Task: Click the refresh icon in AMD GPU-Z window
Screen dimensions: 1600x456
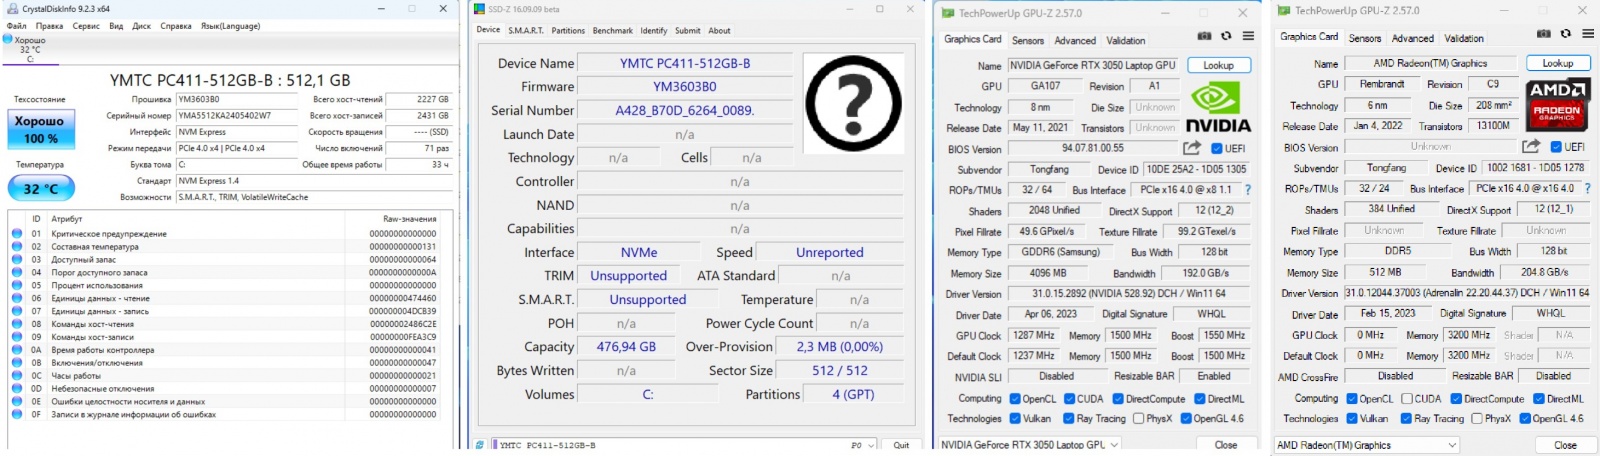Action: (x=1567, y=34)
